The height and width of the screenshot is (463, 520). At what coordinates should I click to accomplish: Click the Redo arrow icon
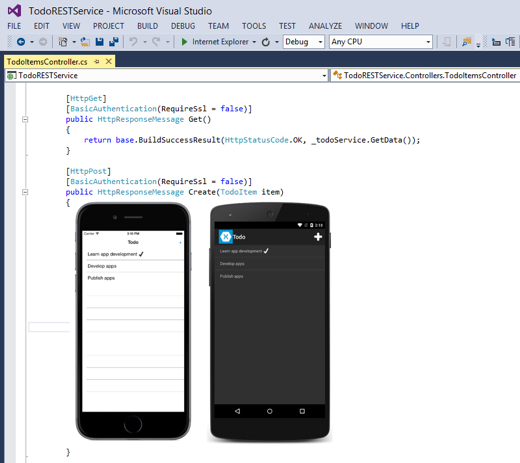[x=156, y=42]
